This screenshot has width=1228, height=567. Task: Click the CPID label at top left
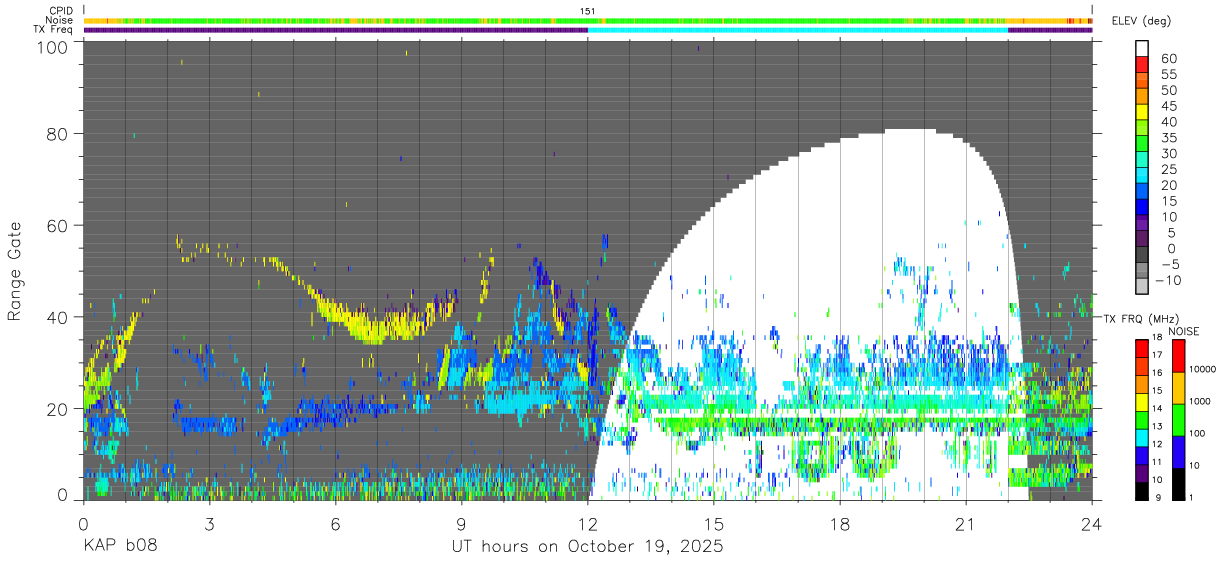[61, 11]
